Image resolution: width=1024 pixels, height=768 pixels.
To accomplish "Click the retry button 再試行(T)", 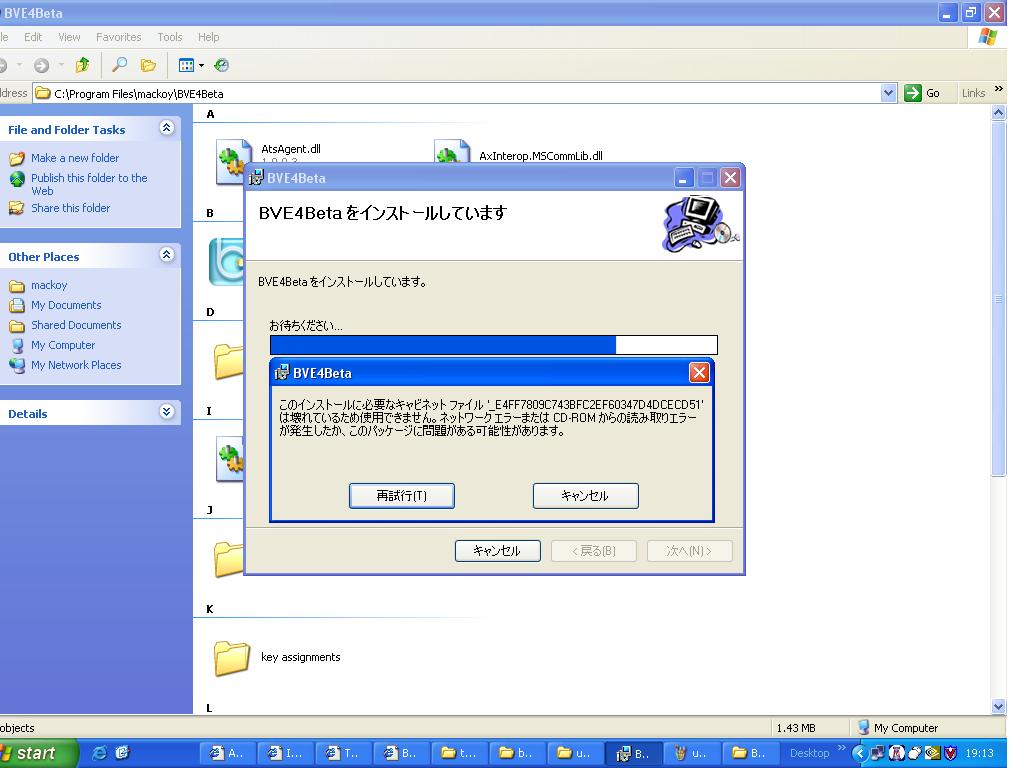I will (402, 496).
